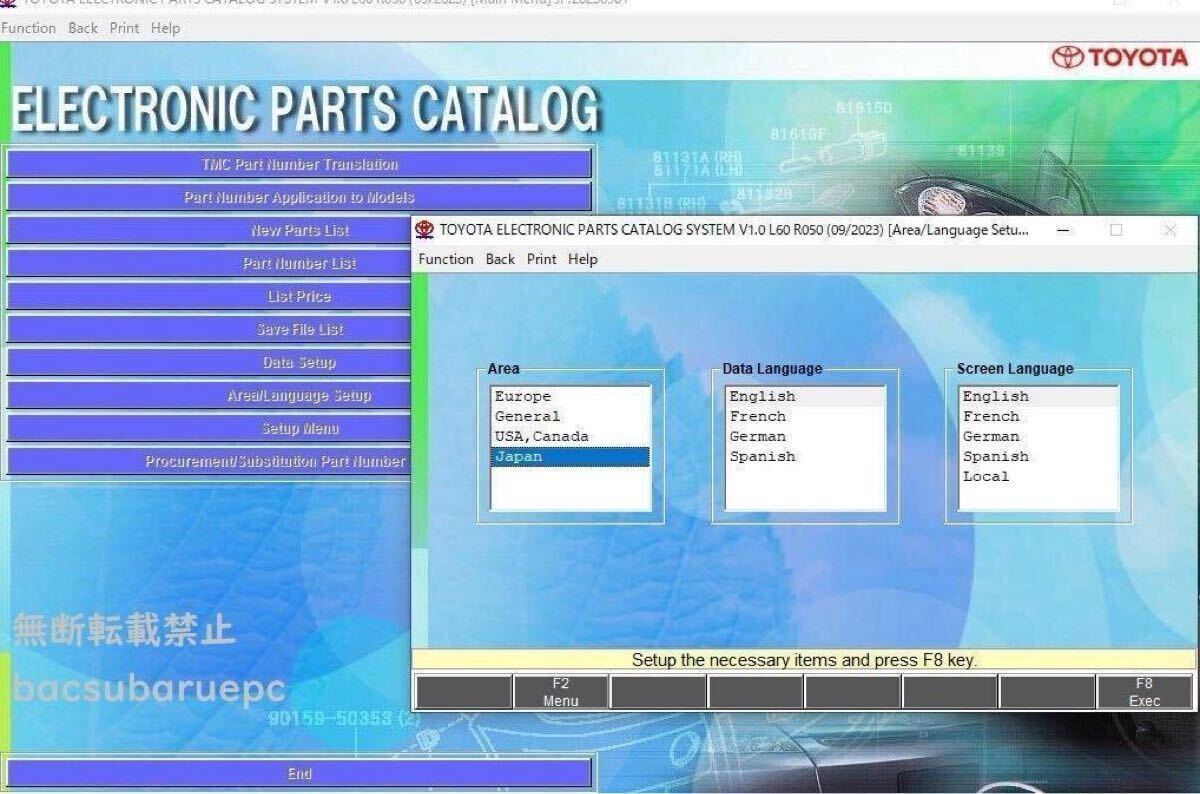The height and width of the screenshot is (794, 1200).
Task: Click the End button
Action: 299,774
